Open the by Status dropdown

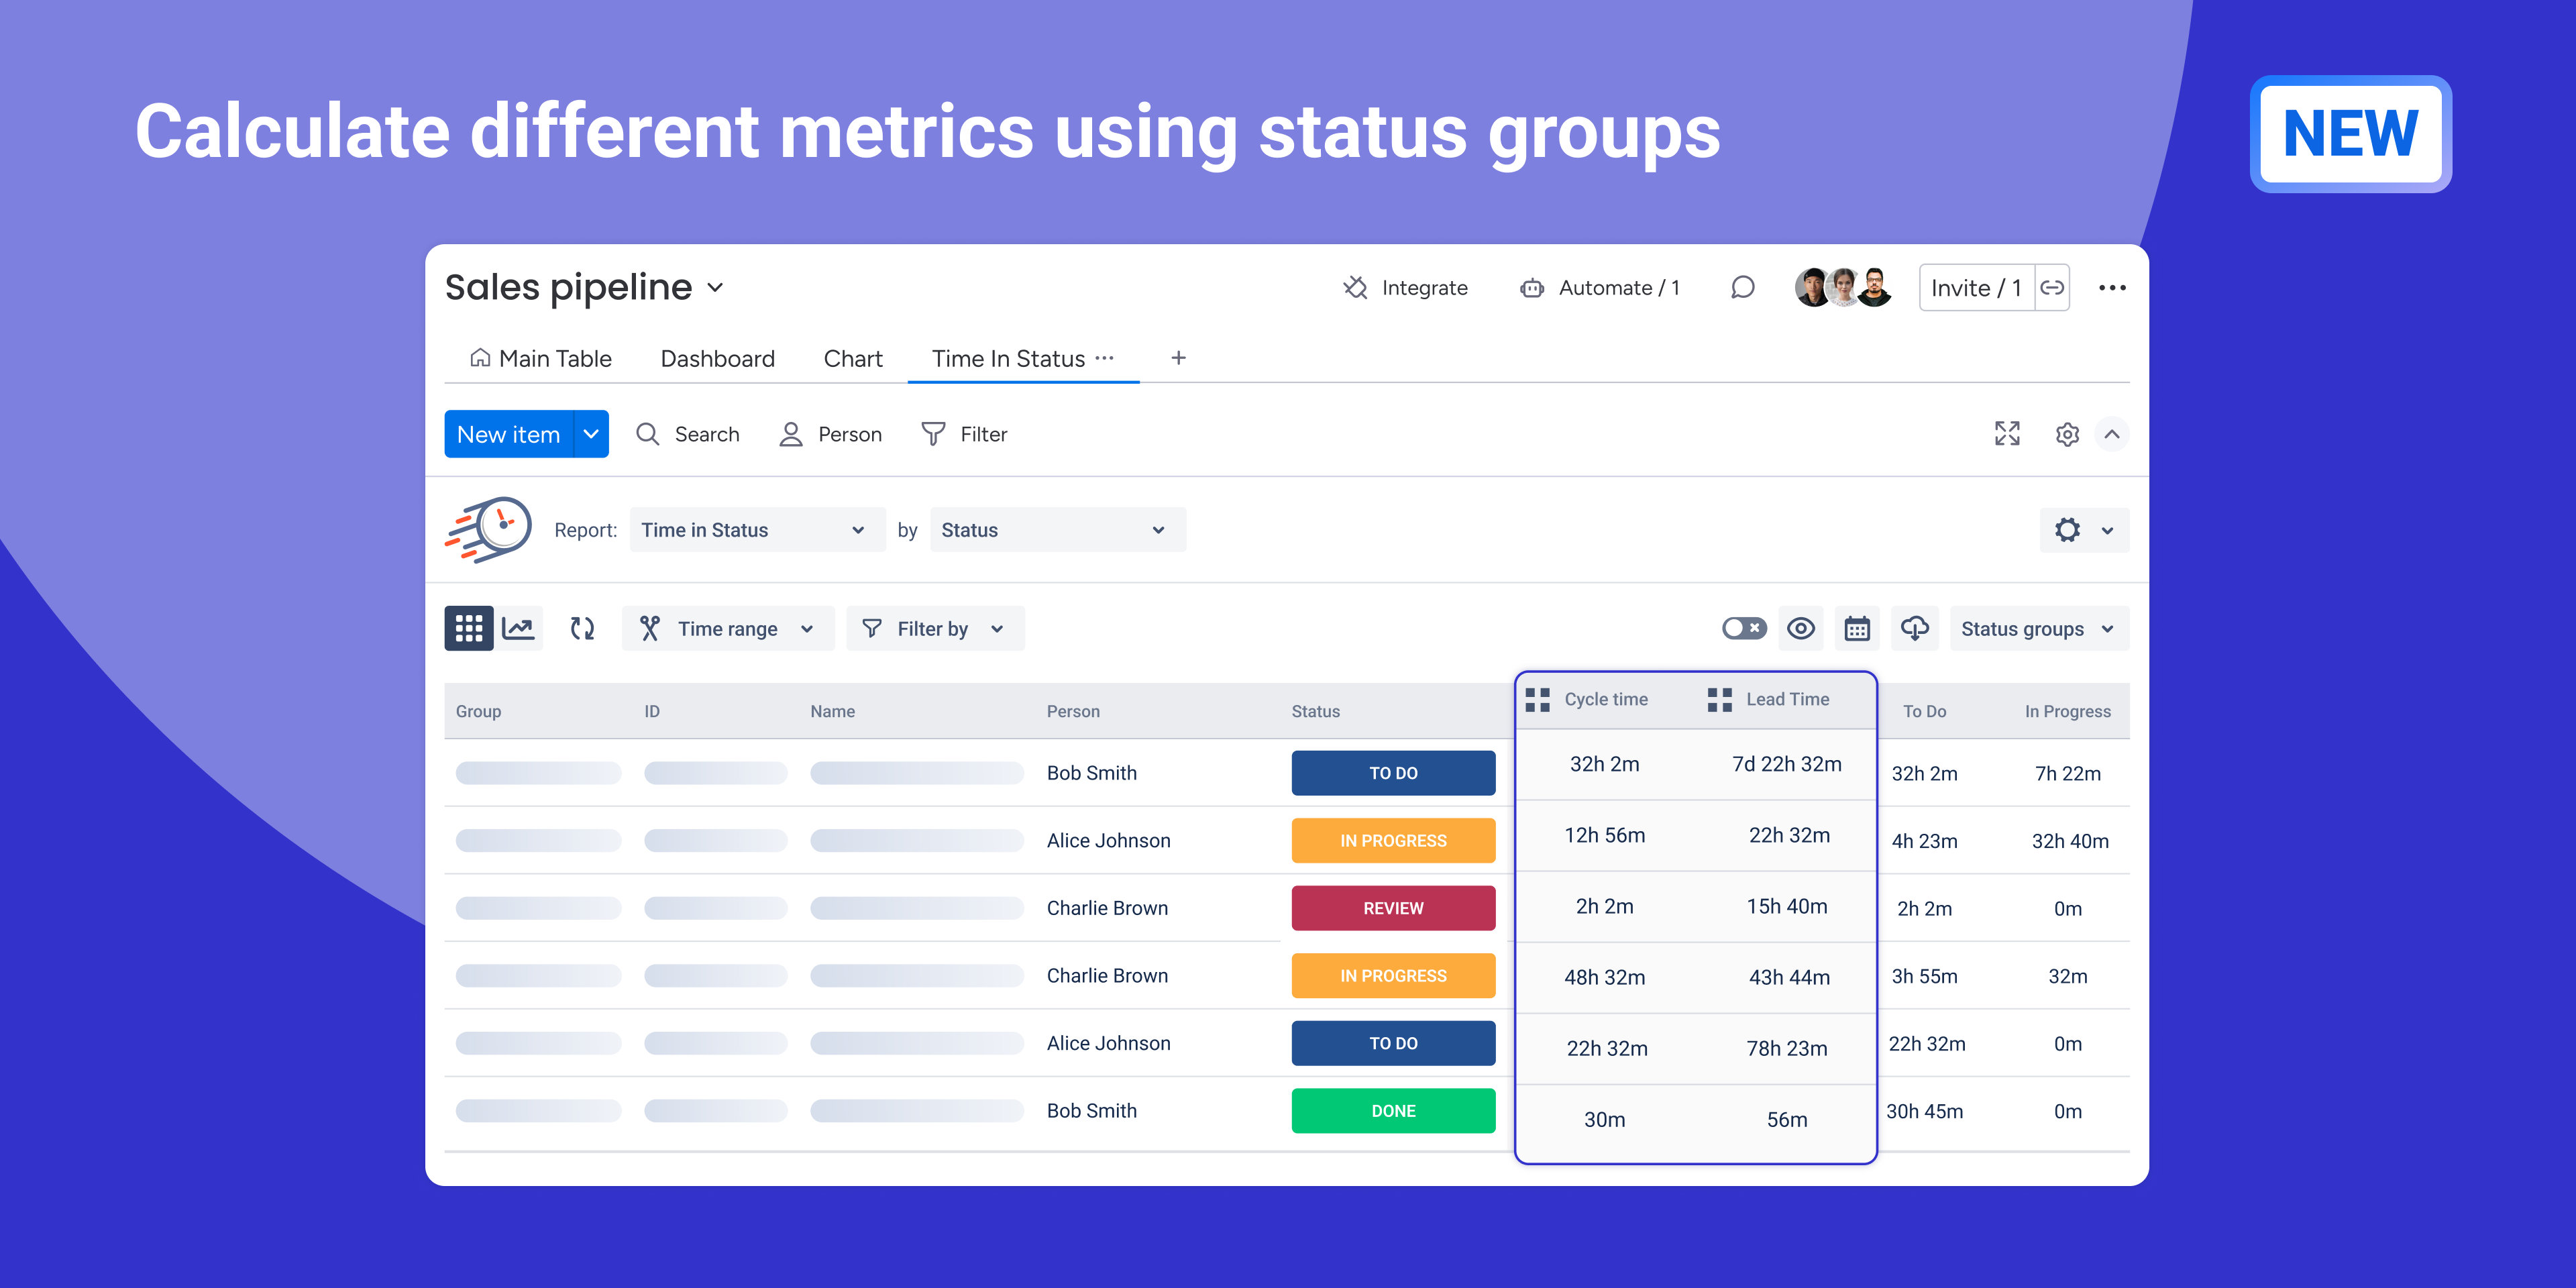(x=1057, y=530)
